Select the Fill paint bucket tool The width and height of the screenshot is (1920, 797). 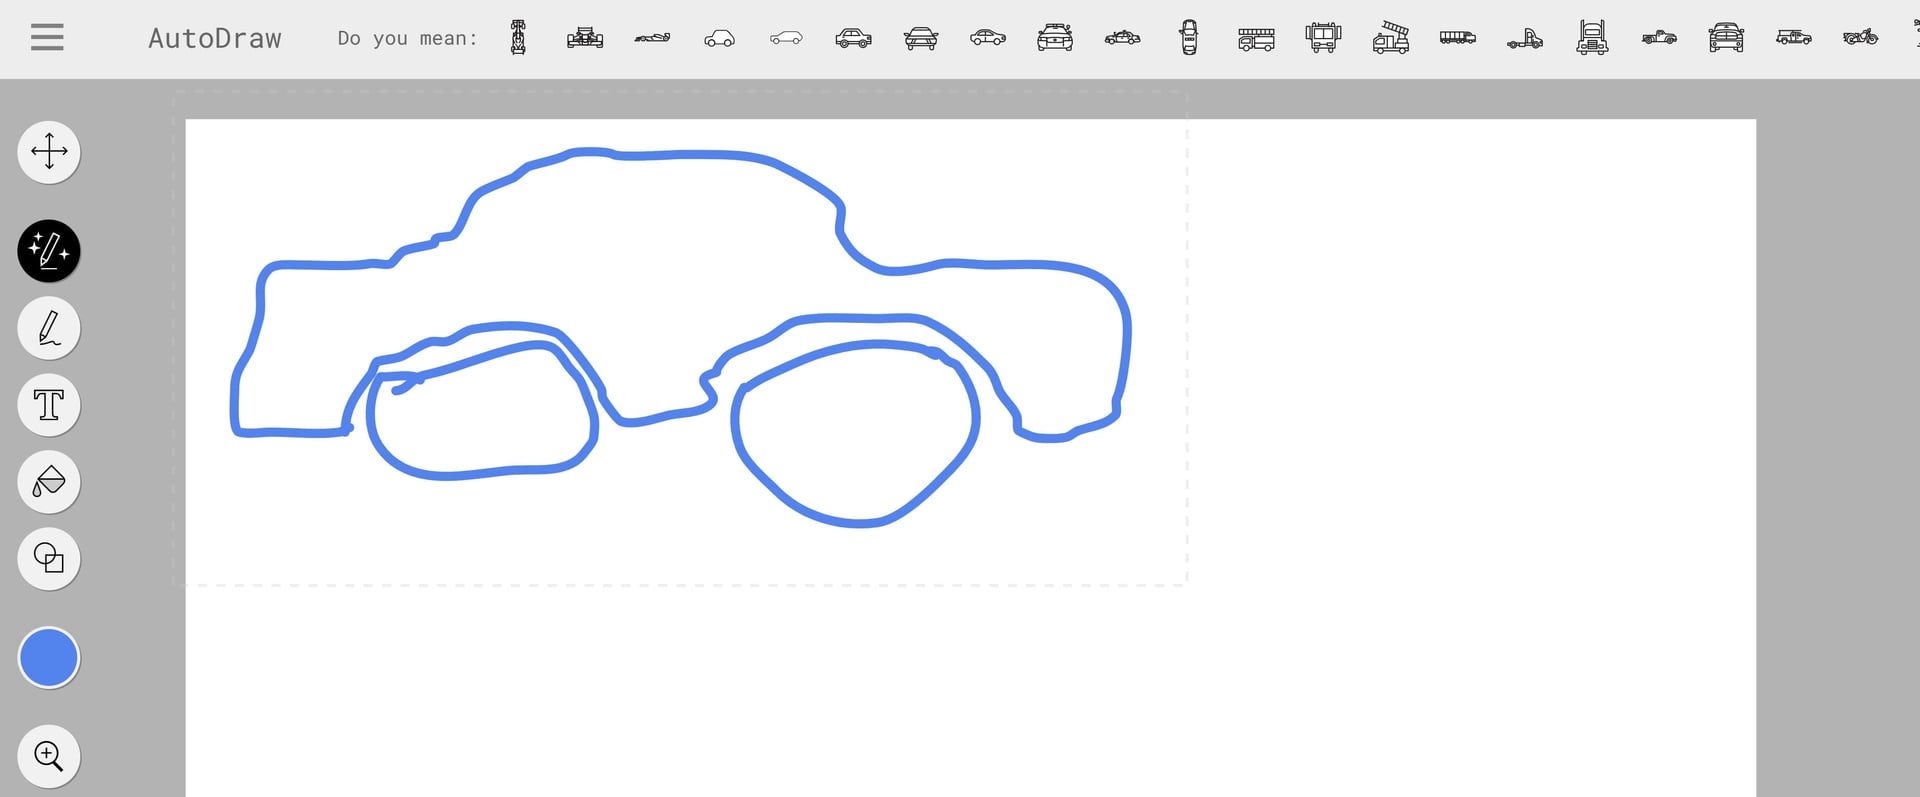49,482
